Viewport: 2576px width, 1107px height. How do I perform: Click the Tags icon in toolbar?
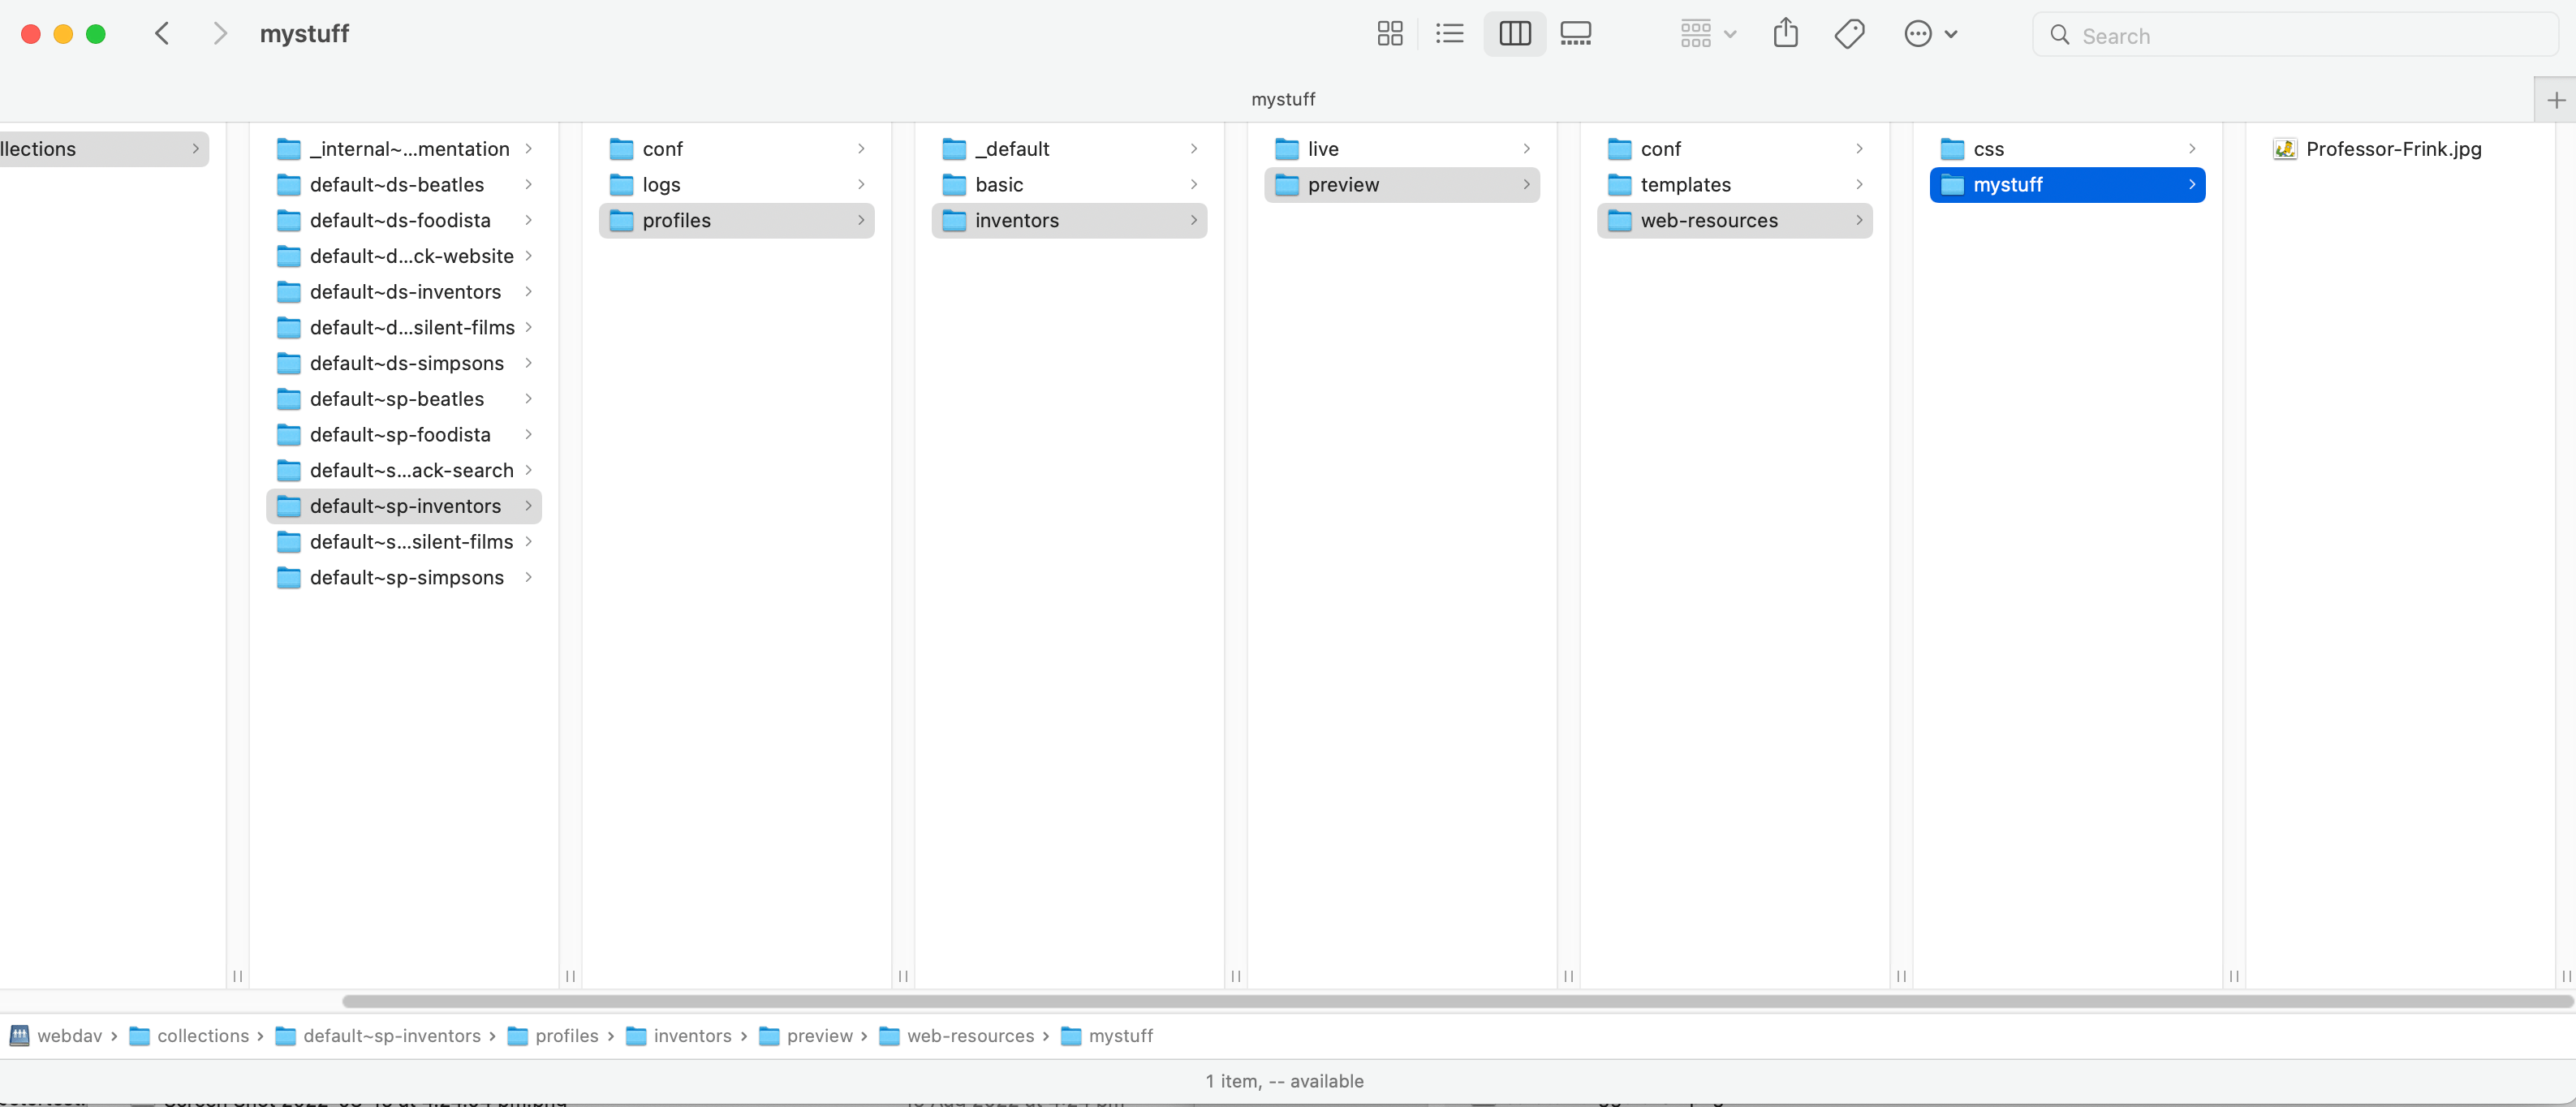pos(1849,33)
